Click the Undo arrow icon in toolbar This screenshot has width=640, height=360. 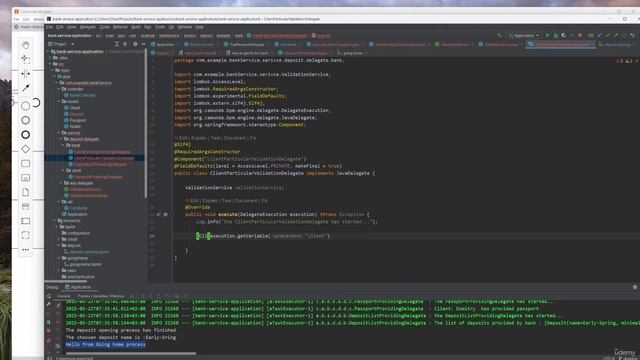tap(632, 36)
